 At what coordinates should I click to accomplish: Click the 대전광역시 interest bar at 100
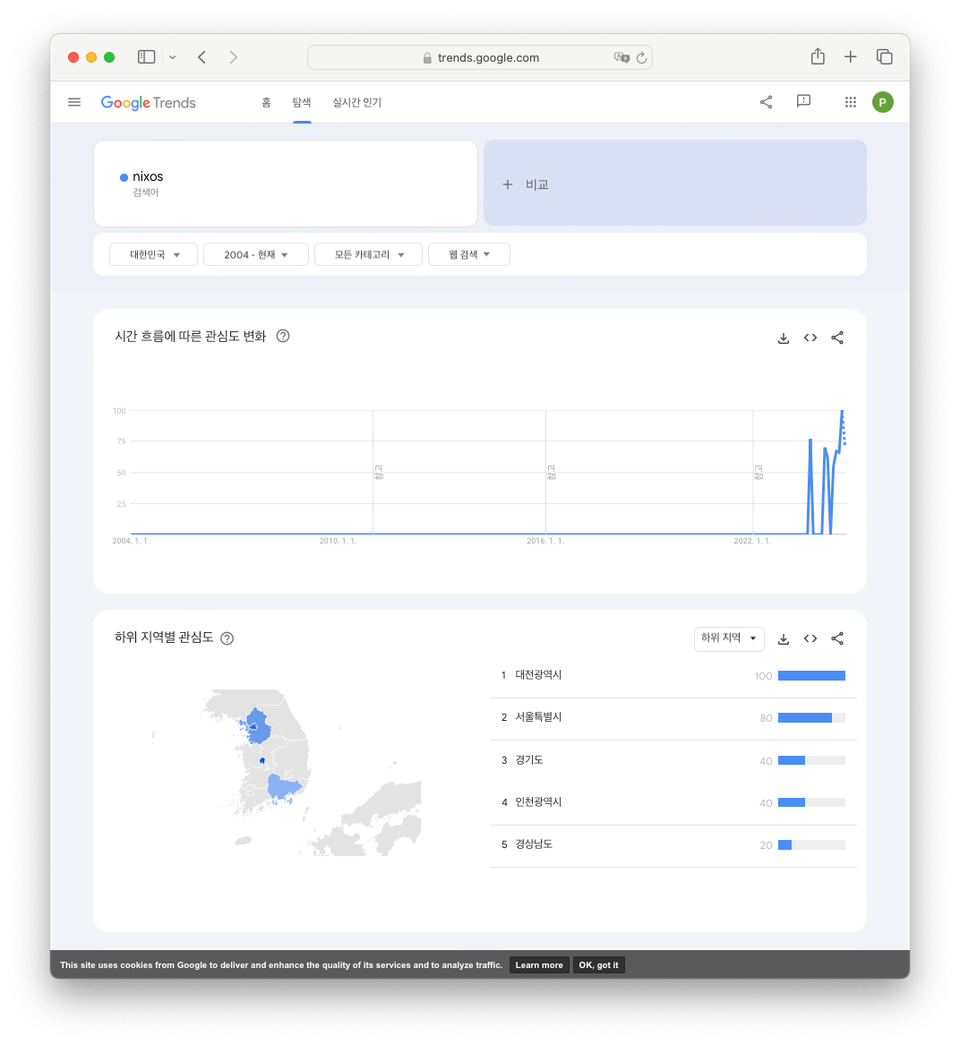(811, 676)
